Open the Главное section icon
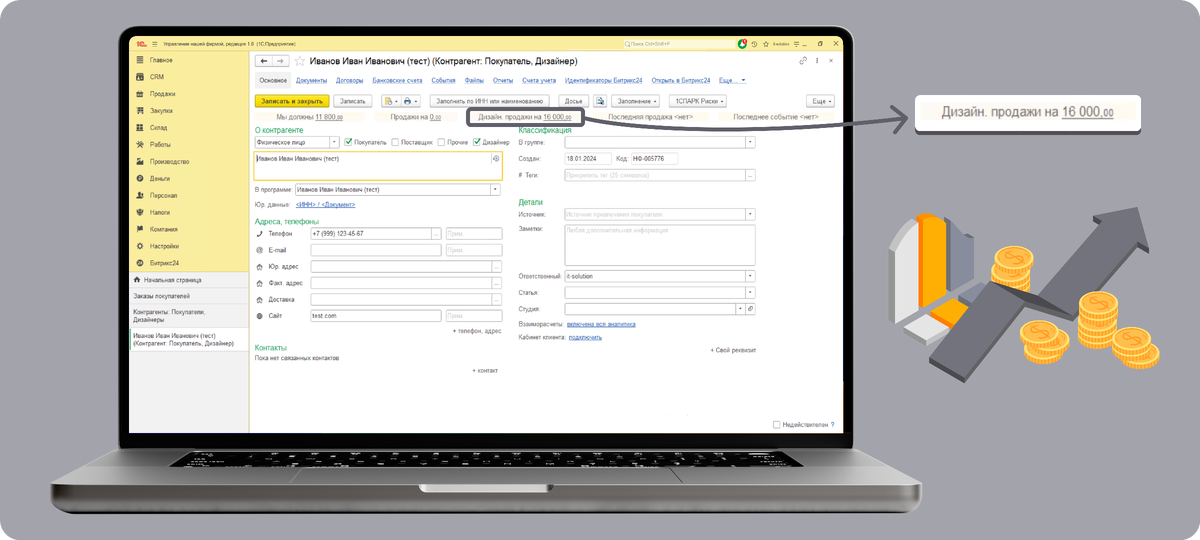The image size is (1200, 540). [138, 60]
